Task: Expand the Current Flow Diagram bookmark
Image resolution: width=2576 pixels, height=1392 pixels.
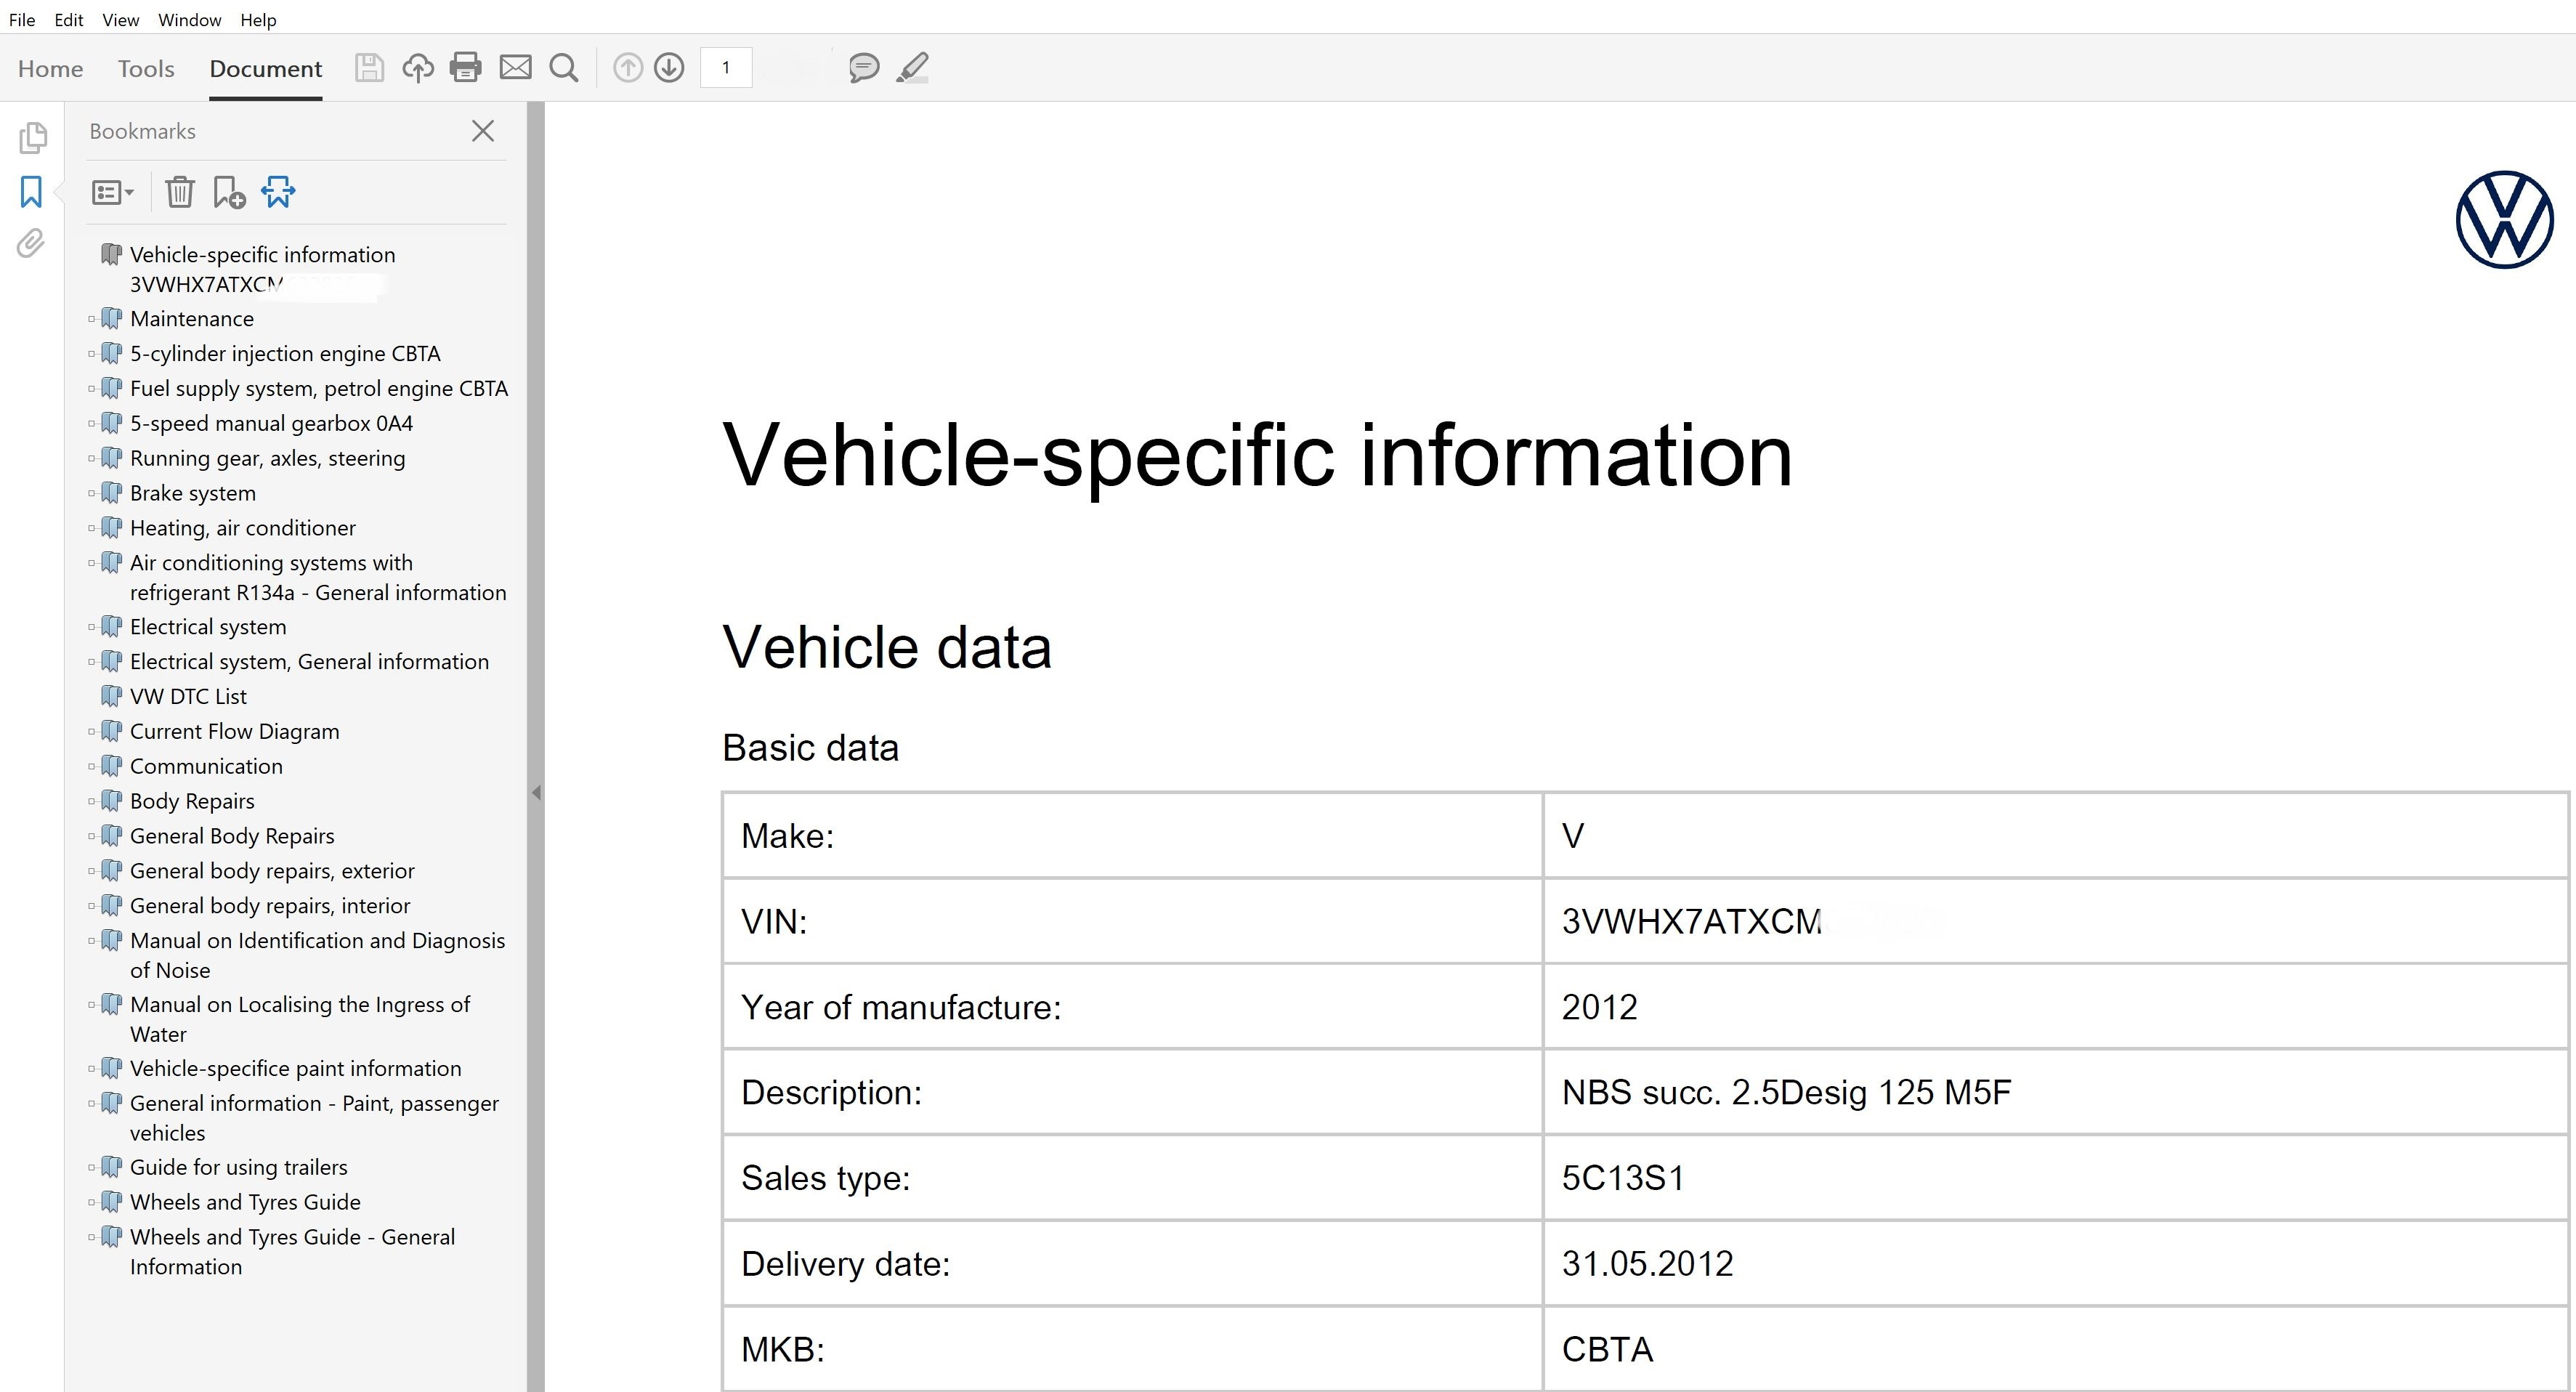Action: pos(92,732)
